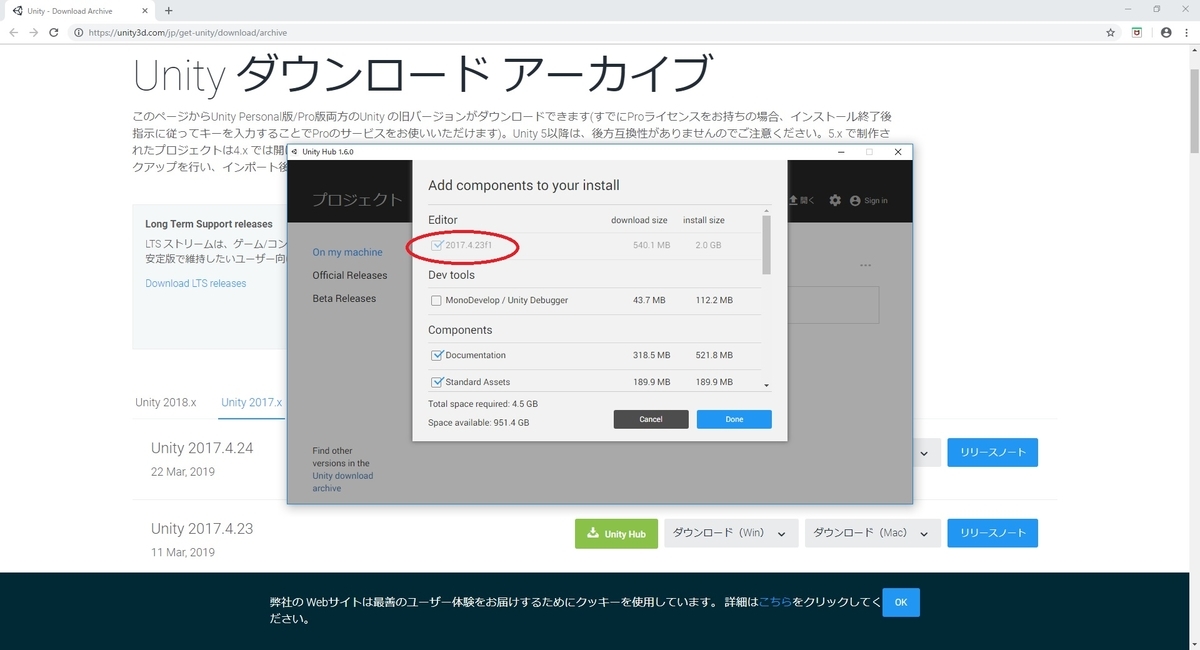The height and width of the screenshot is (650, 1200).
Task: Expand ダウンロード (Mac) dropdown for Unity 2017.4.23
Action: click(x=873, y=533)
